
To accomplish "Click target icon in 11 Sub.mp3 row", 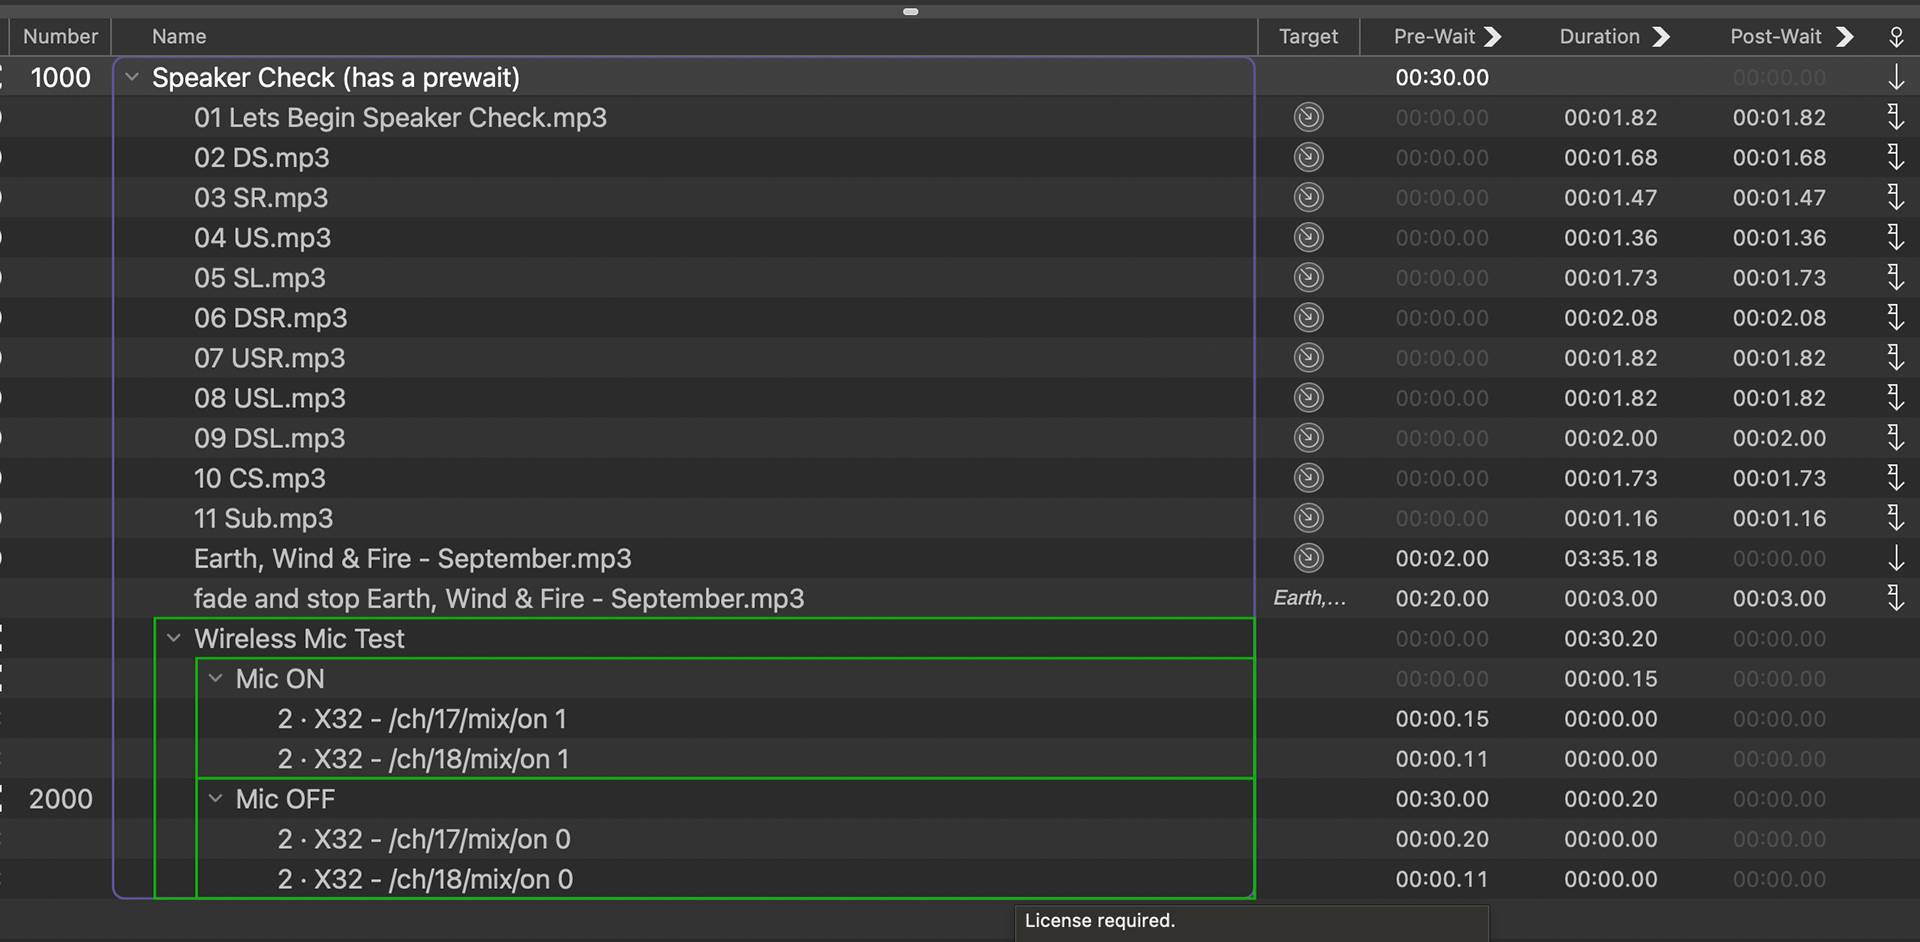I will coord(1308,518).
